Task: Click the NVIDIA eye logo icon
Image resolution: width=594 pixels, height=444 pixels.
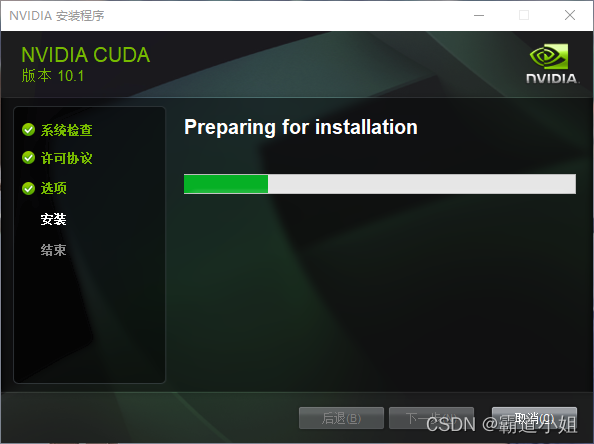Action: 549,56
